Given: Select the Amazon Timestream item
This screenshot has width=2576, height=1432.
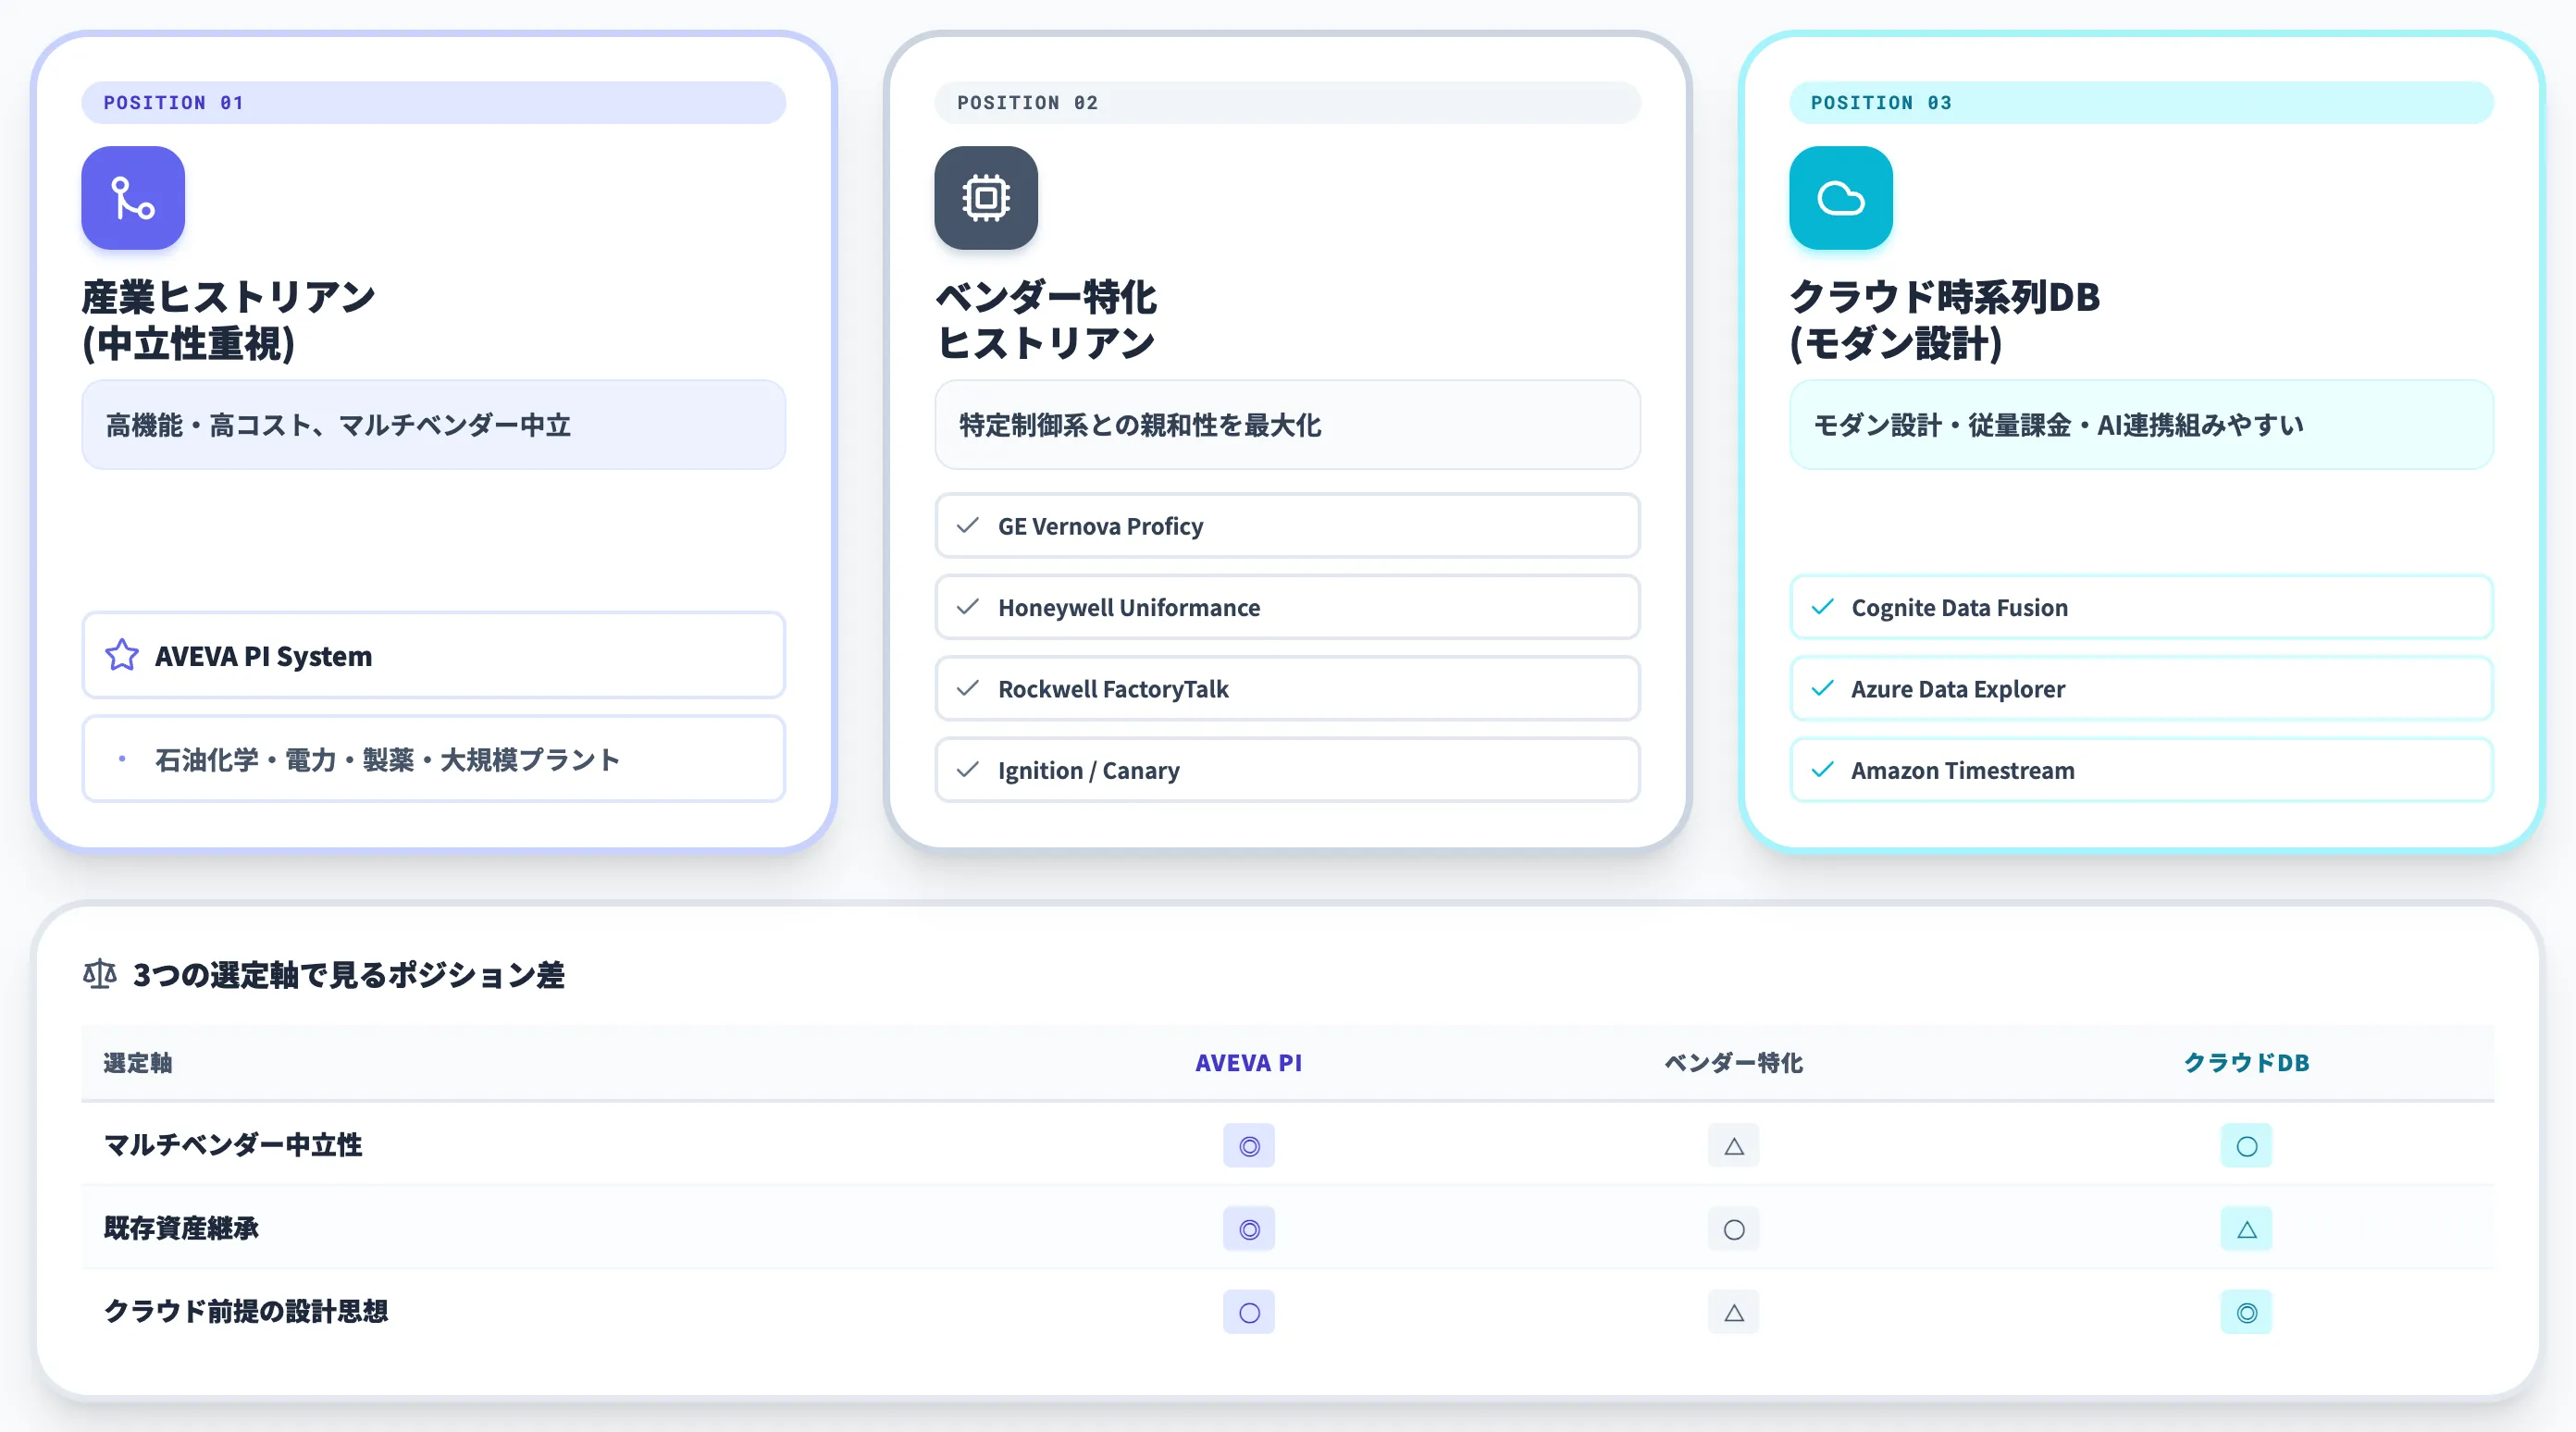Looking at the screenshot, I should [2141, 770].
